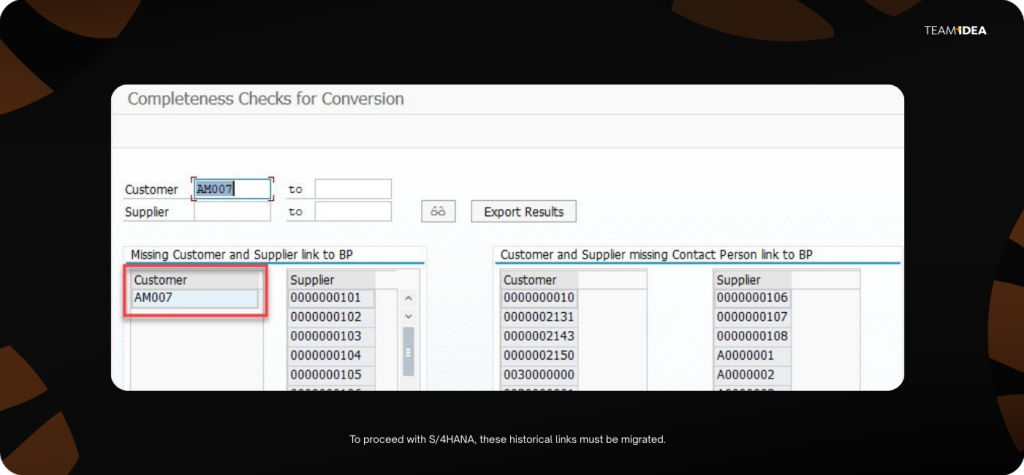Click Export Results button
Image resolution: width=1024 pixels, height=475 pixels.
click(x=523, y=212)
